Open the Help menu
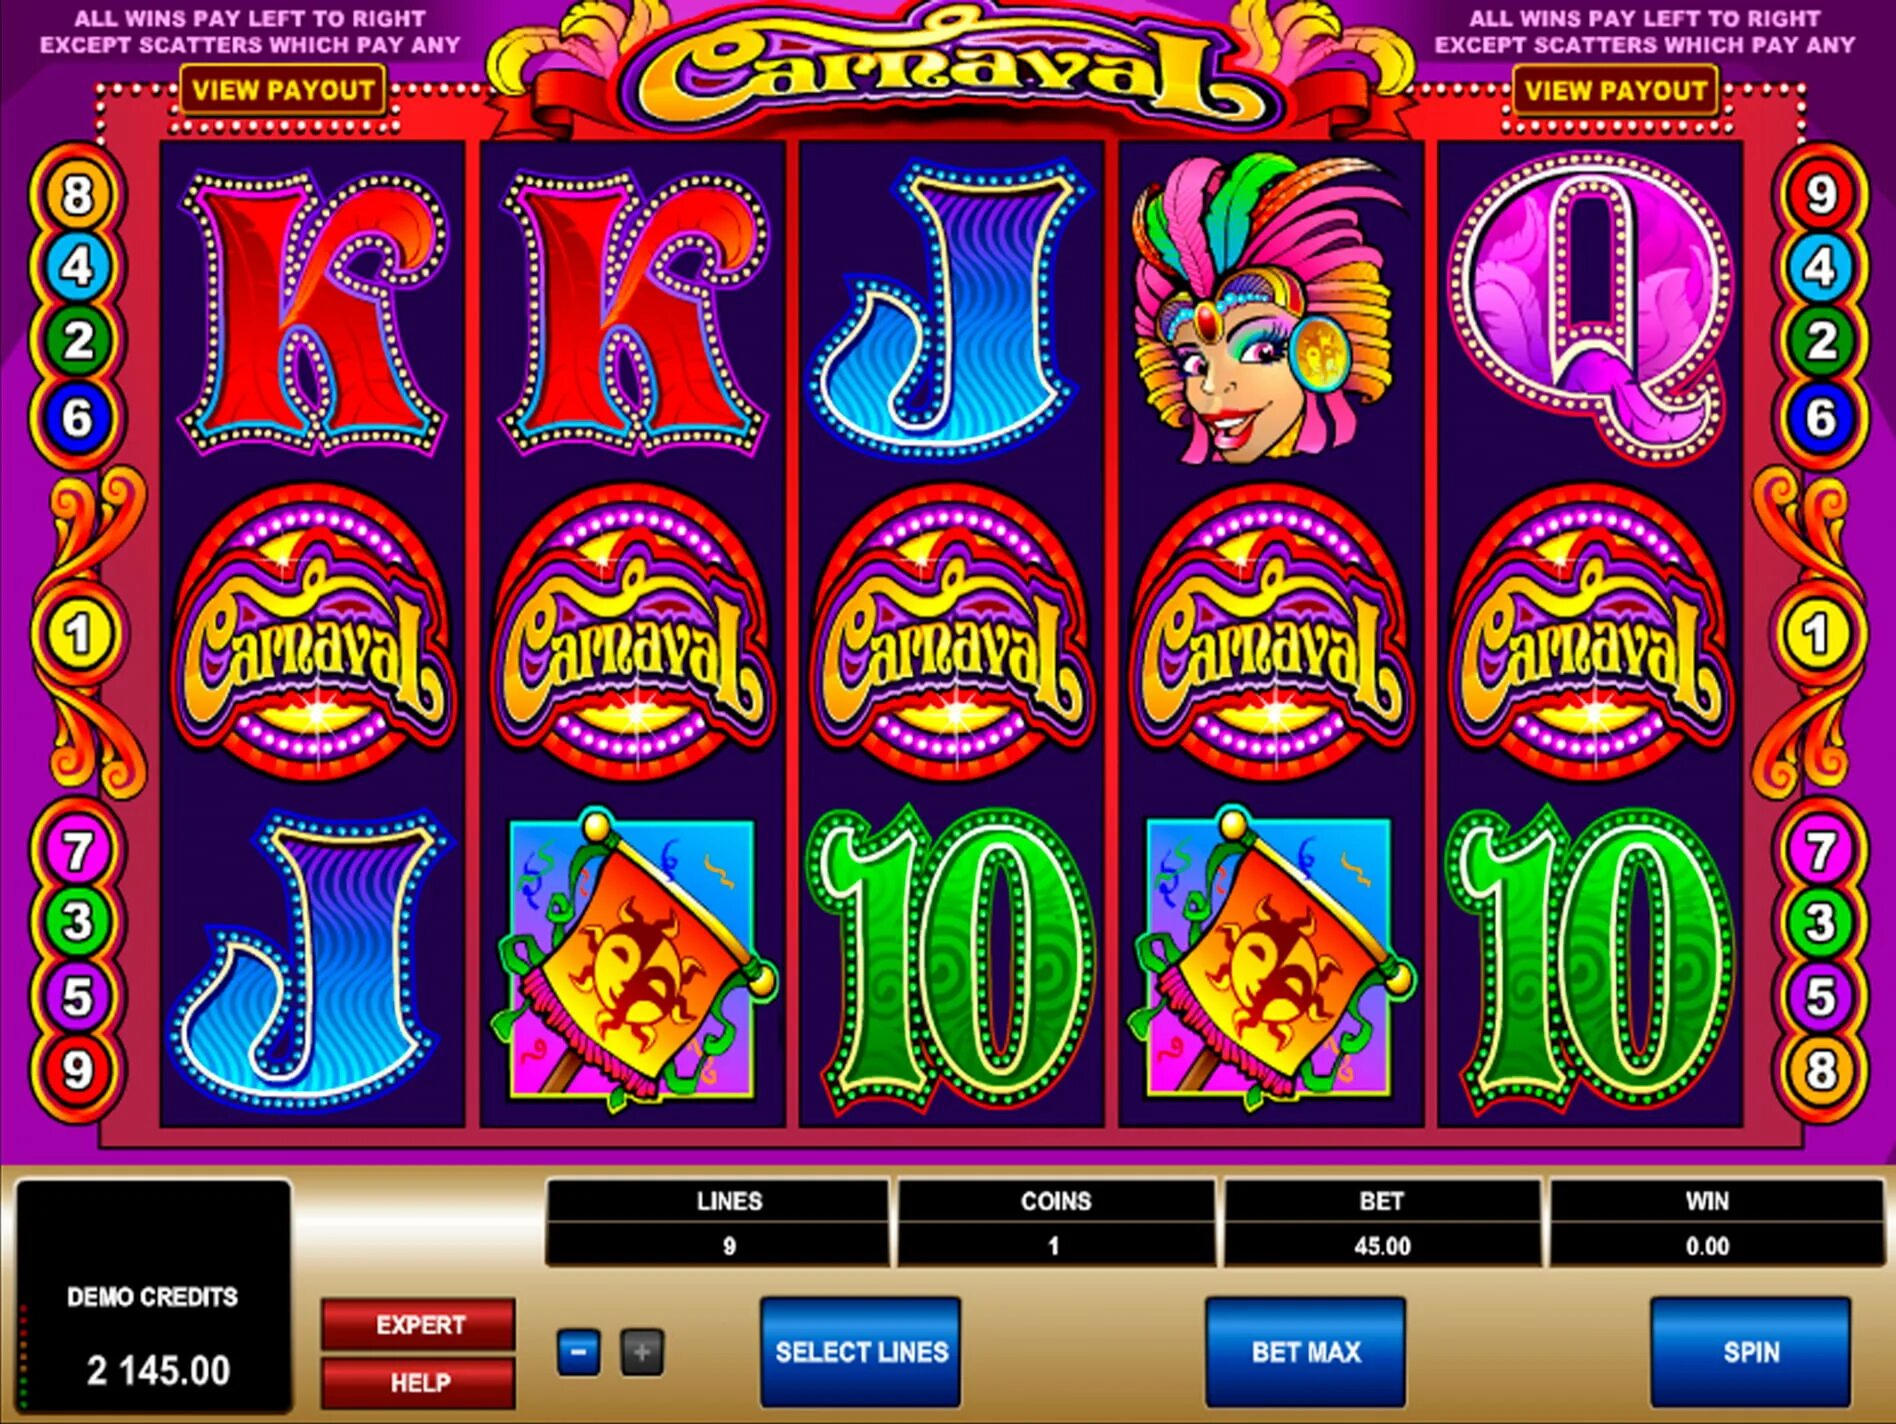The height and width of the screenshot is (1424, 1896). [x=419, y=1382]
